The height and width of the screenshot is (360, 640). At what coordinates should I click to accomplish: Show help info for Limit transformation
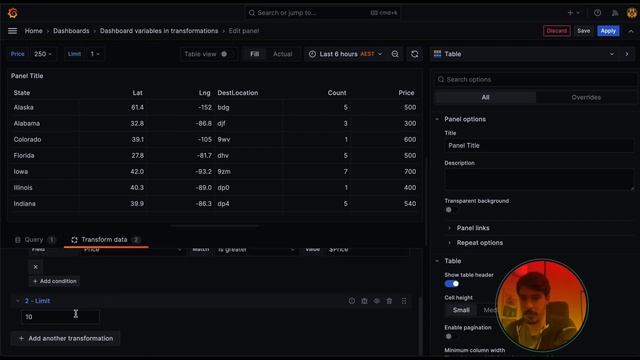(351, 301)
